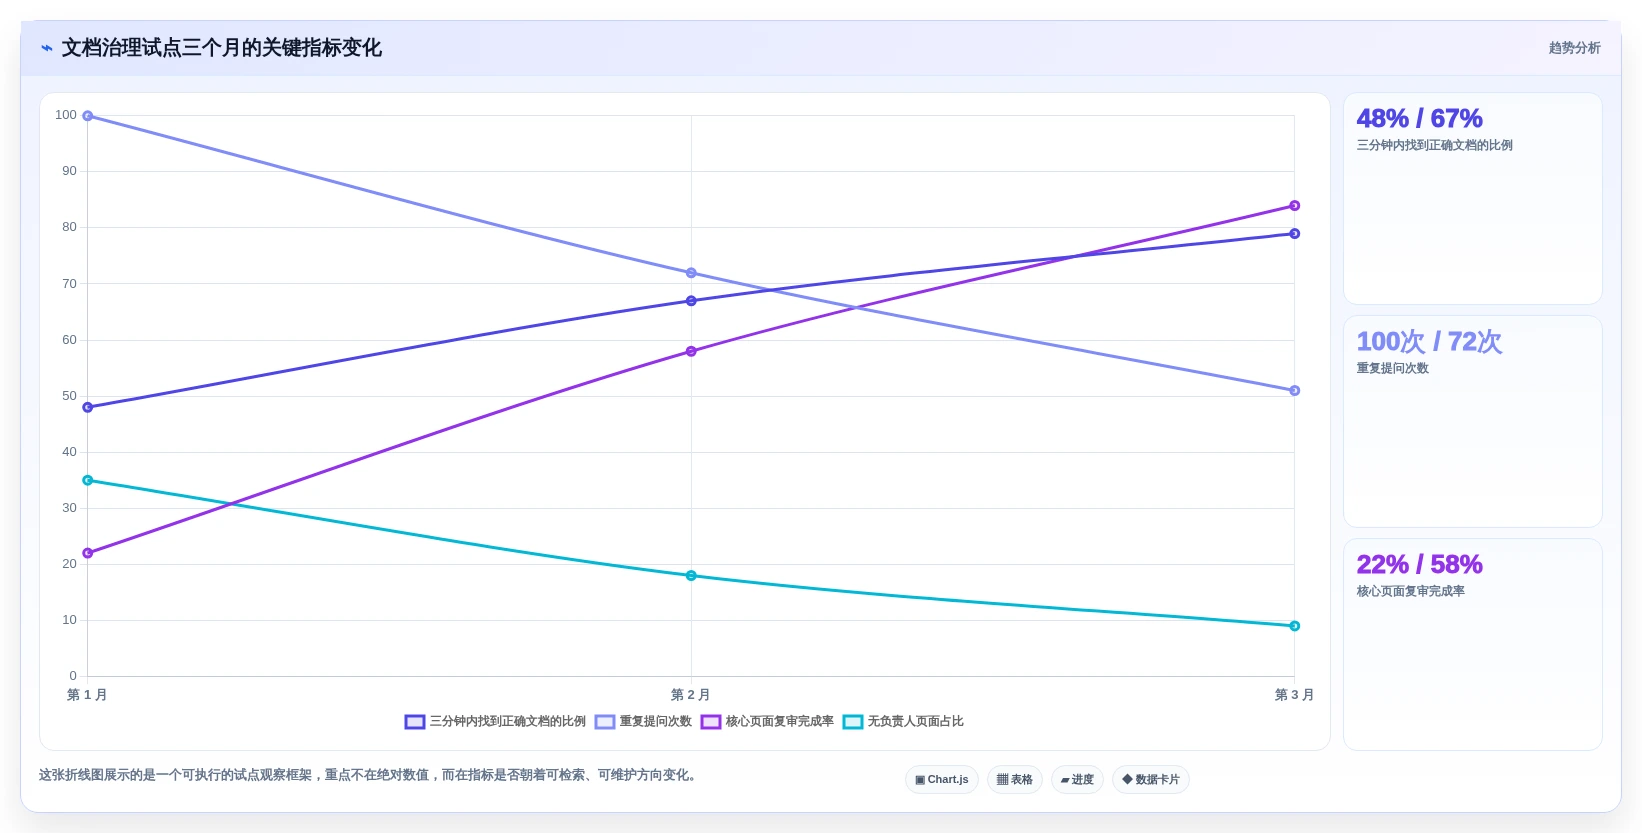Click the Chart.js tag chip
Screen dimensions: 1642x833
942,780
